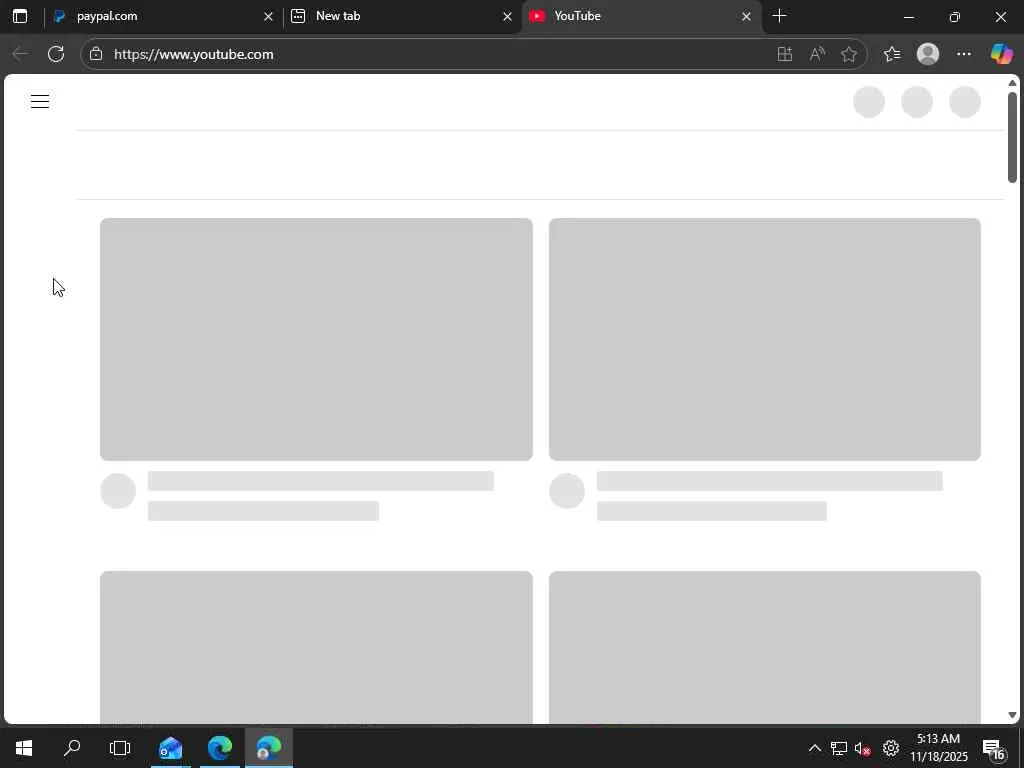Viewport: 1024px width, 768px height.
Task: Switch to the New tab tab
Action: [402, 16]
